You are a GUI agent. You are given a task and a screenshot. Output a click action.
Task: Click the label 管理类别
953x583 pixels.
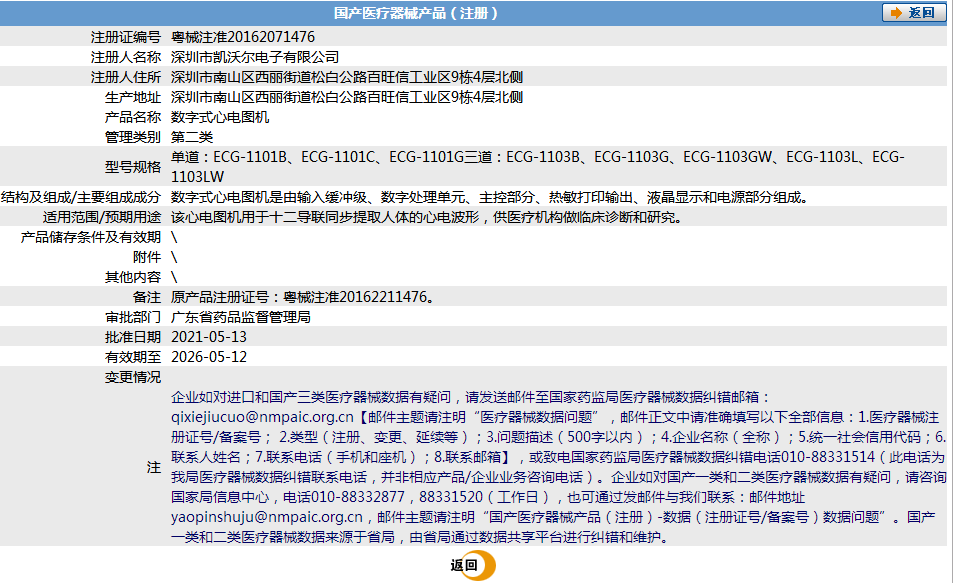(133, 137)
